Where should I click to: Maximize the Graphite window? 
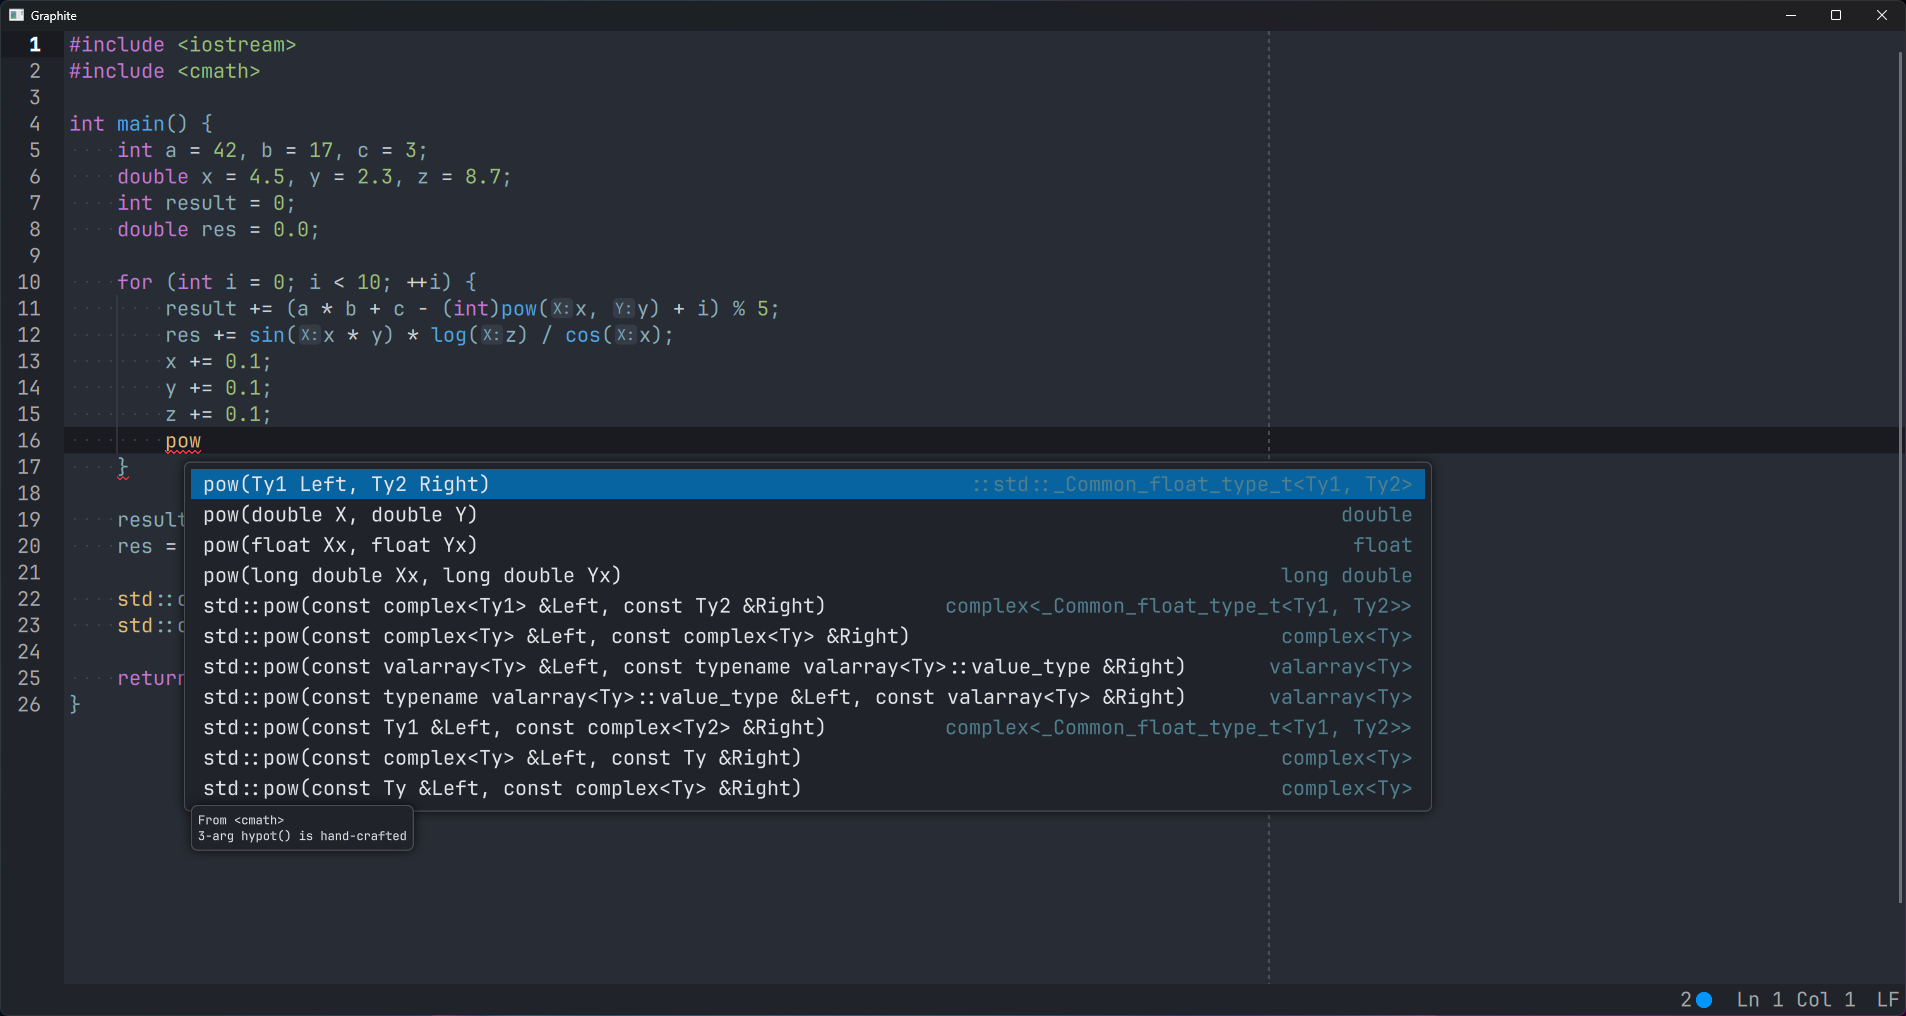(1836, 15)
